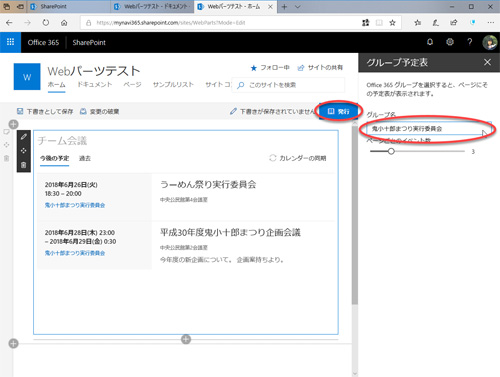Open the ドキュメント navigation item
The image size is (500, 377).
point(95,85)
